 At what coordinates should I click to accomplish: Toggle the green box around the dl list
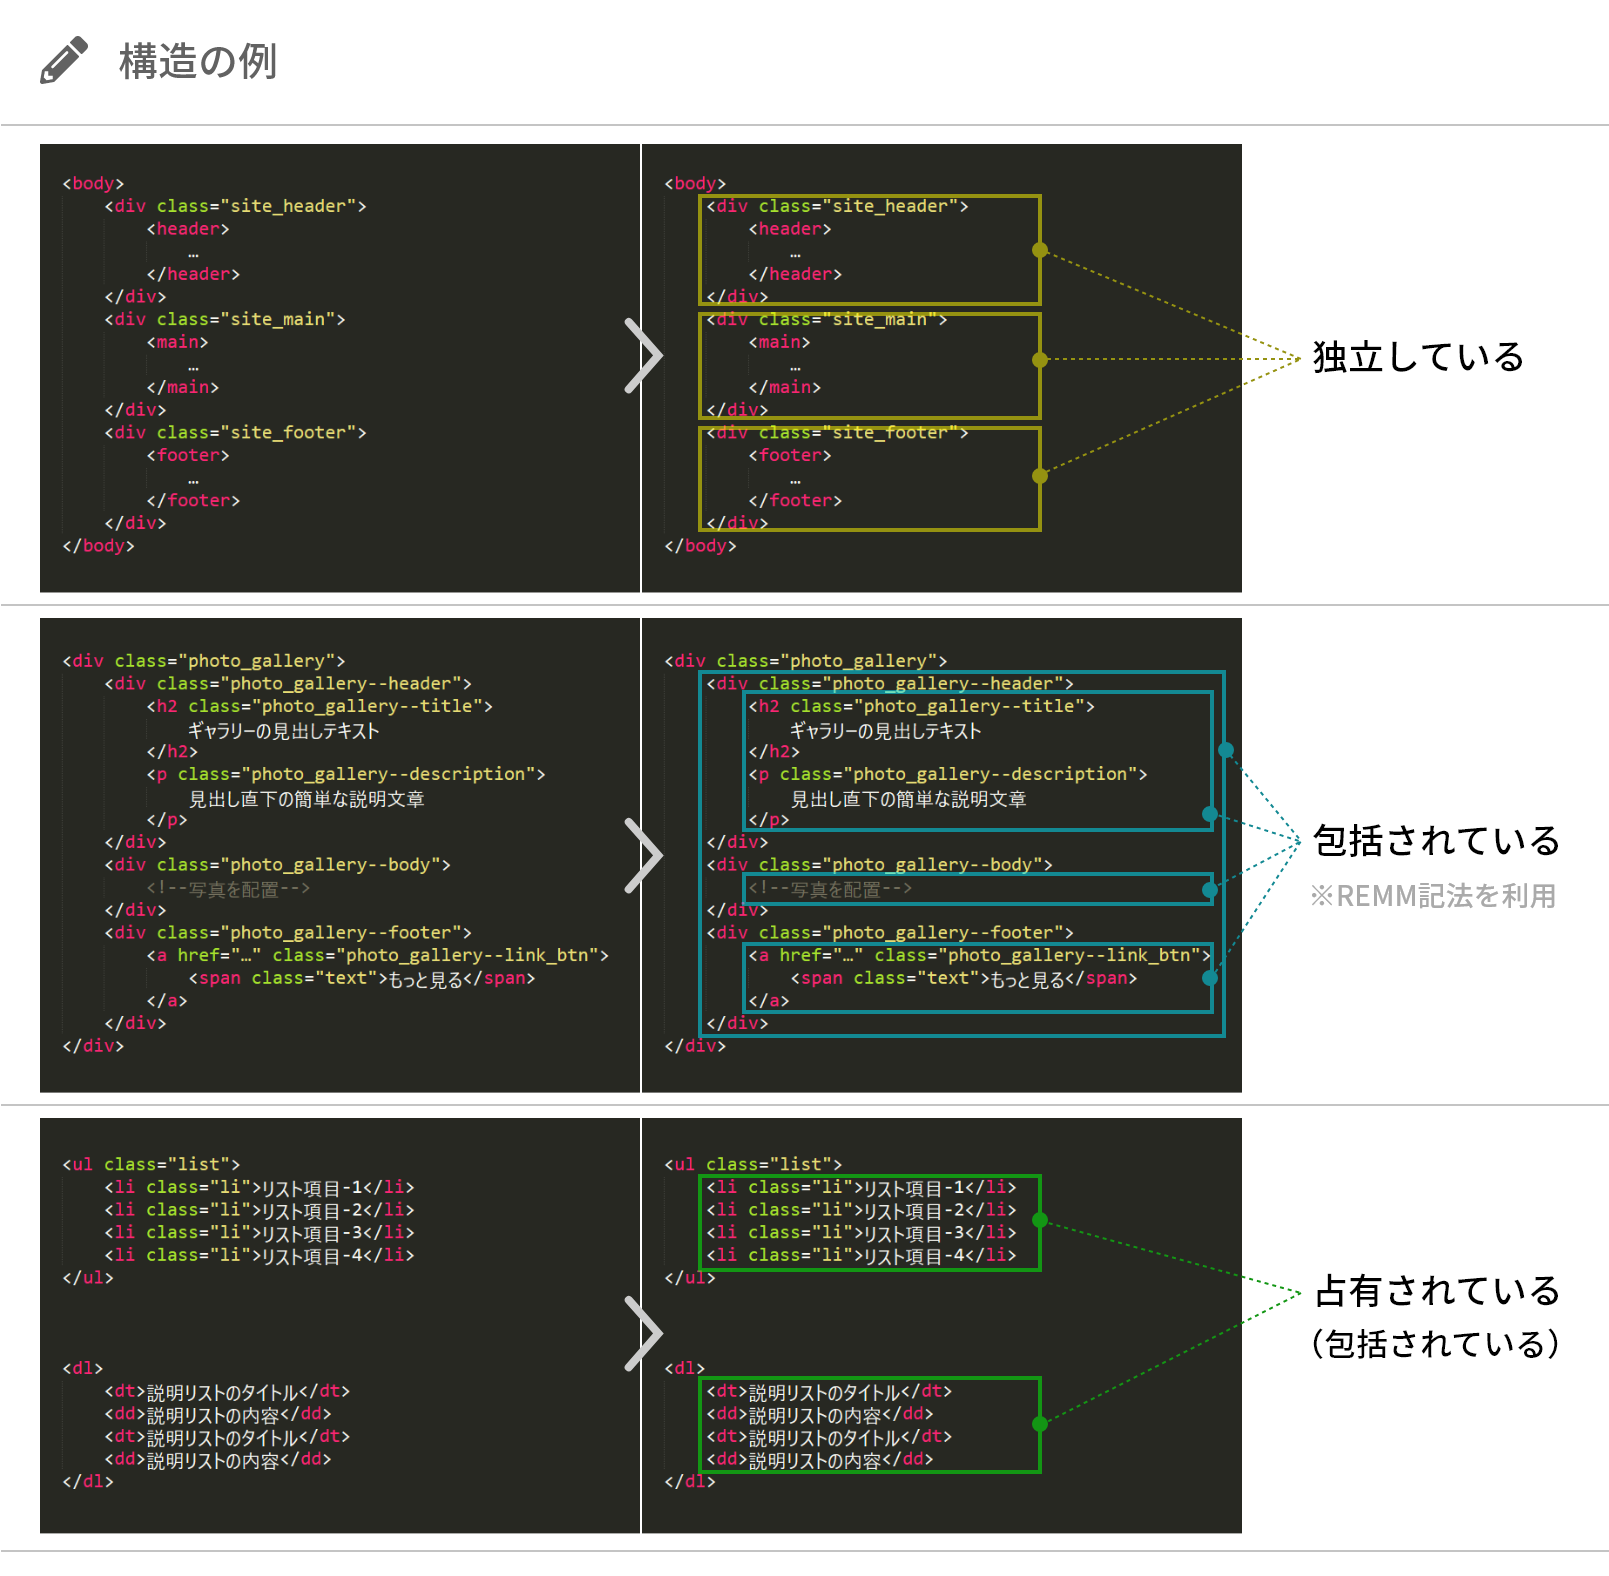coord(870,1425)
